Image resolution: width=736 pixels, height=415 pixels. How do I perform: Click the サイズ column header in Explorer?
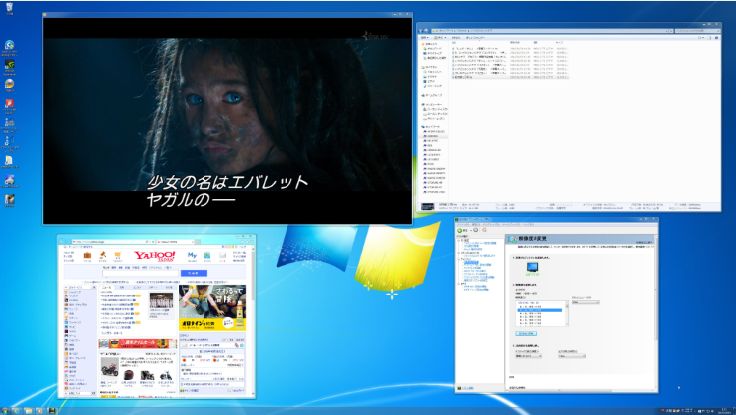coord(559,42)
